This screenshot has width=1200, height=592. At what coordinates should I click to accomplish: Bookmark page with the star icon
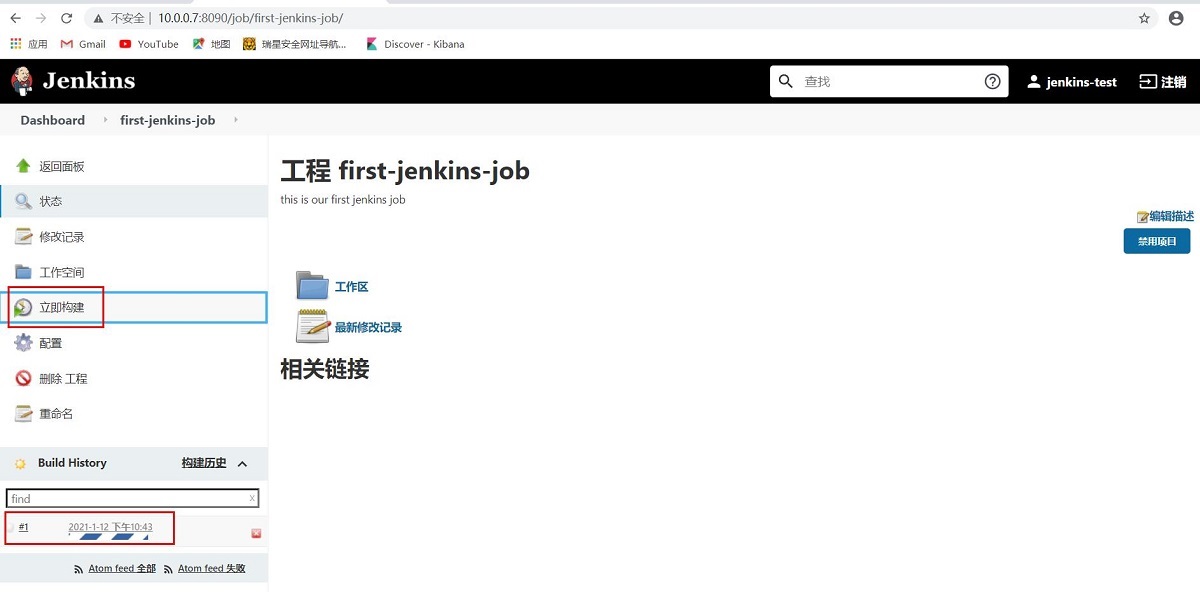click(1144, 18)
